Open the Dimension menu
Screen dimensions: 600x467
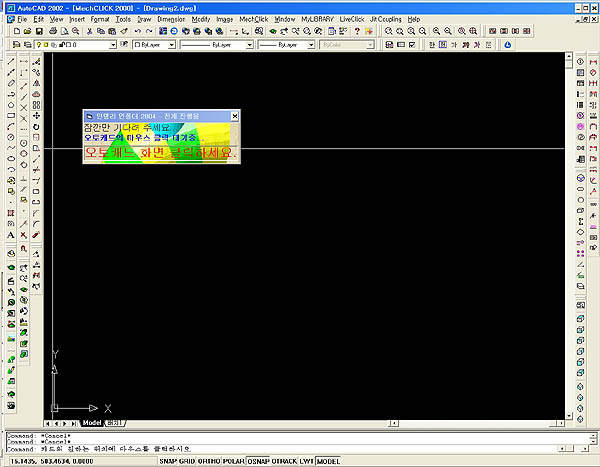pos(171,19)
